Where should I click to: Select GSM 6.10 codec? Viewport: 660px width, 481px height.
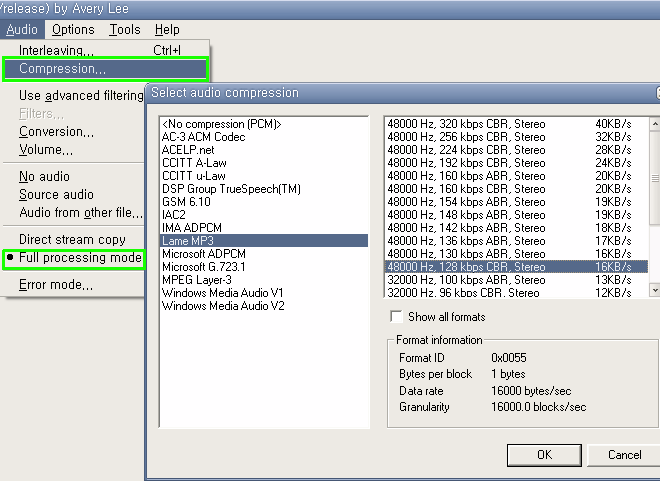(264, 202)
